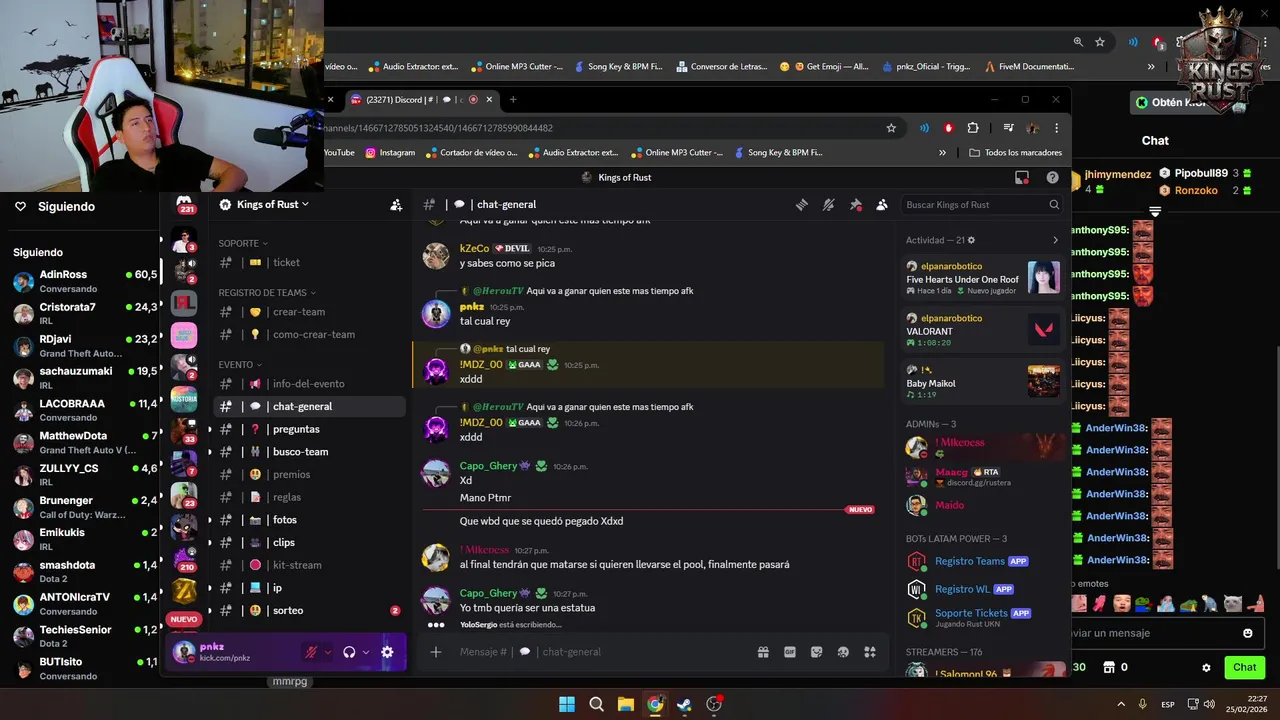
Task: Open new tab plus button in Chrome
Action: 513,100
